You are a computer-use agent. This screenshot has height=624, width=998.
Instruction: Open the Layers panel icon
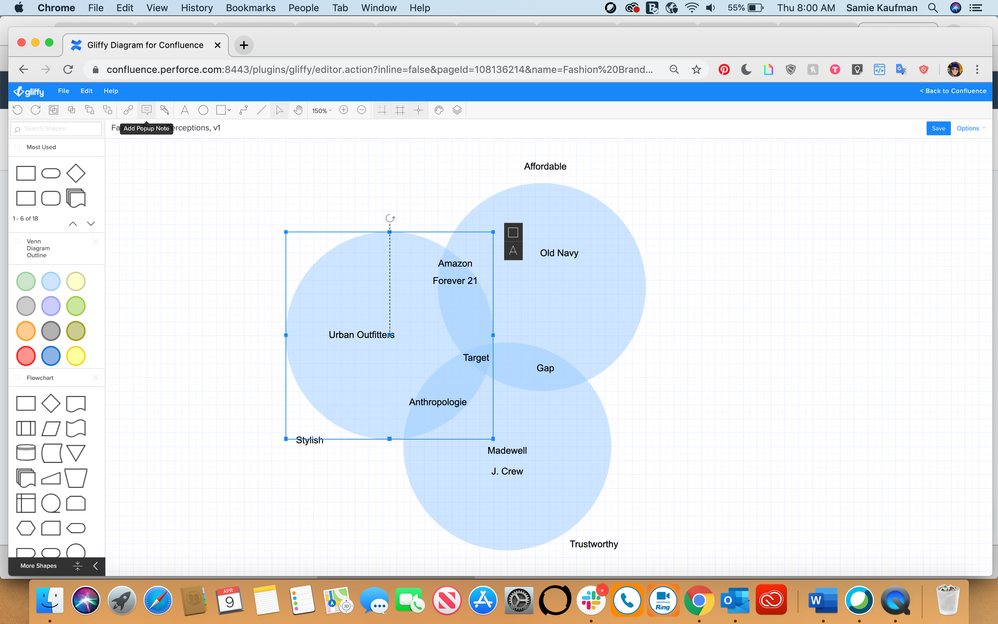pos(457,110)
